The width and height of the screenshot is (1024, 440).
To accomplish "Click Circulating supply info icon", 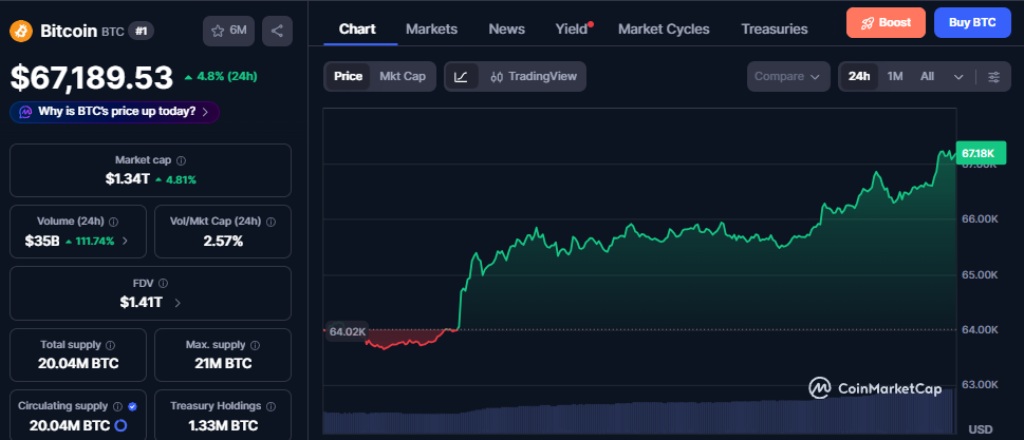I will [x=118, y=406].
